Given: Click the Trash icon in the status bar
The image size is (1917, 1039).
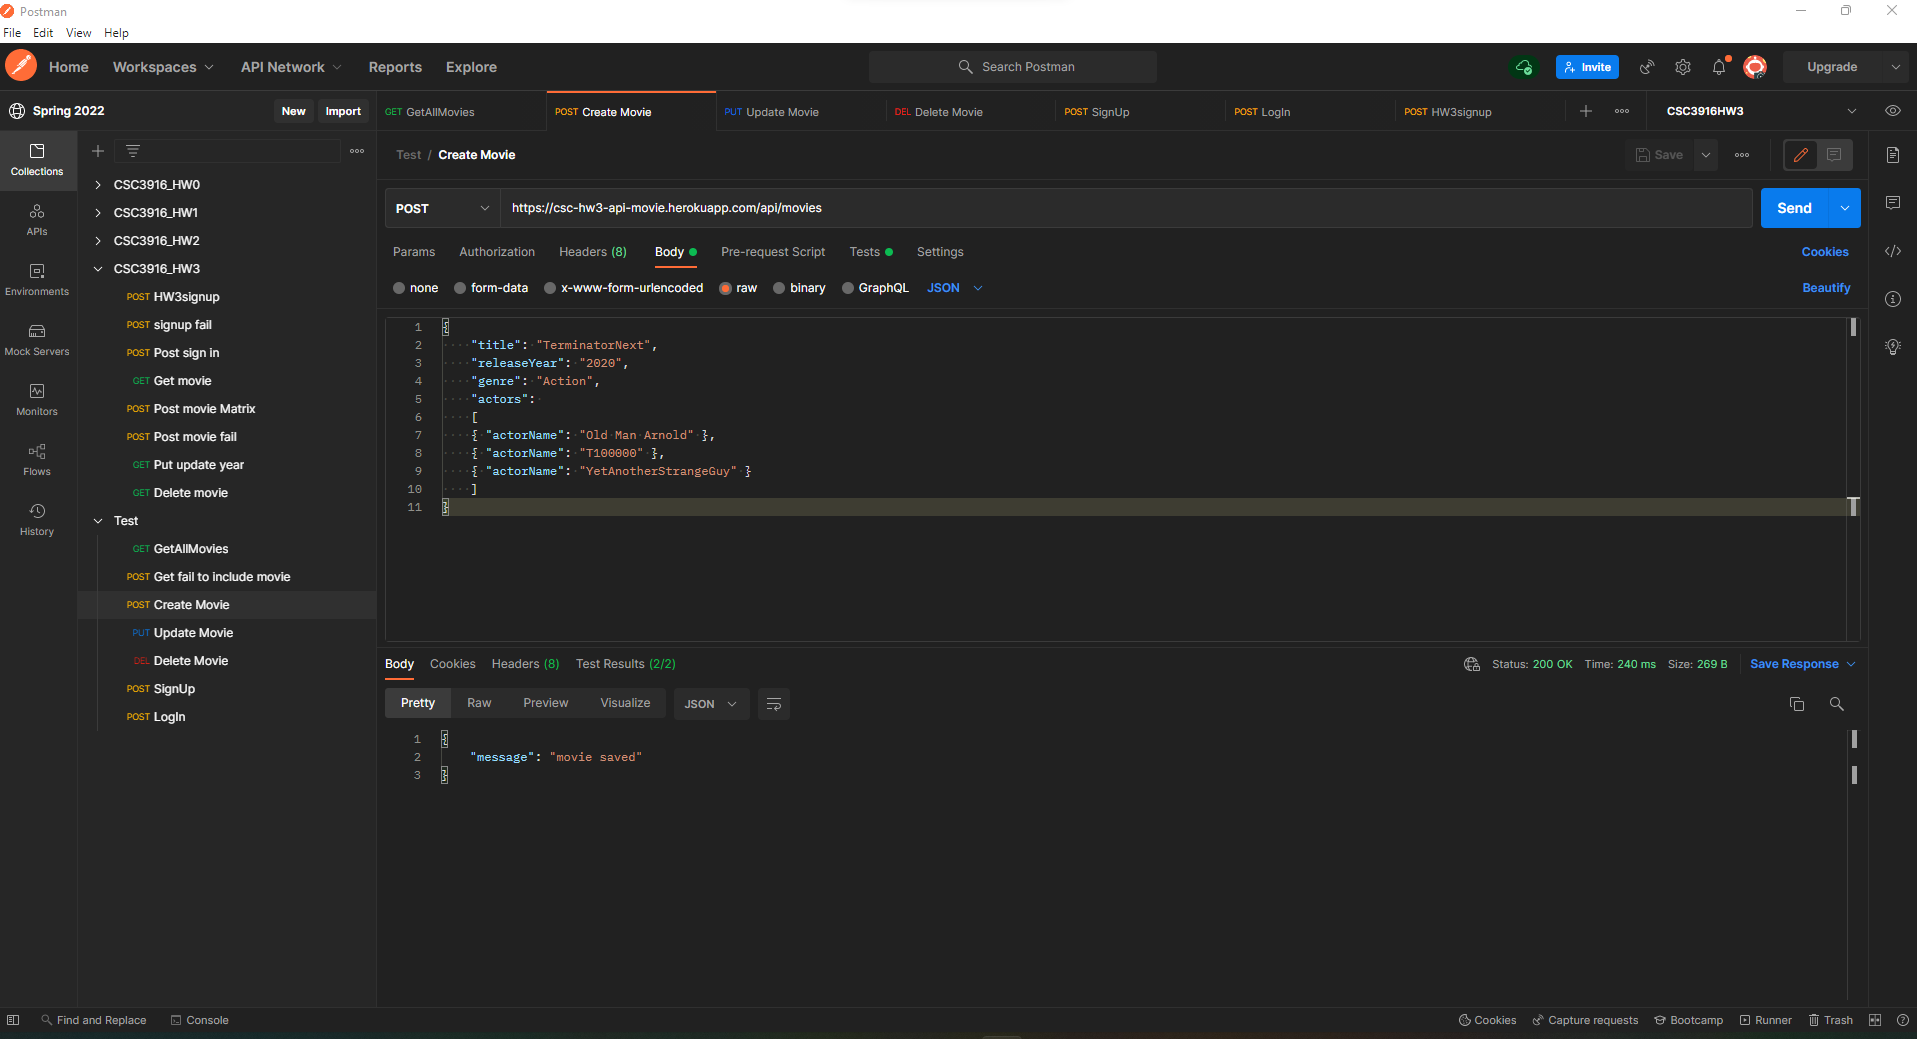Looking at the screenshot, I should (1831, 1020).
